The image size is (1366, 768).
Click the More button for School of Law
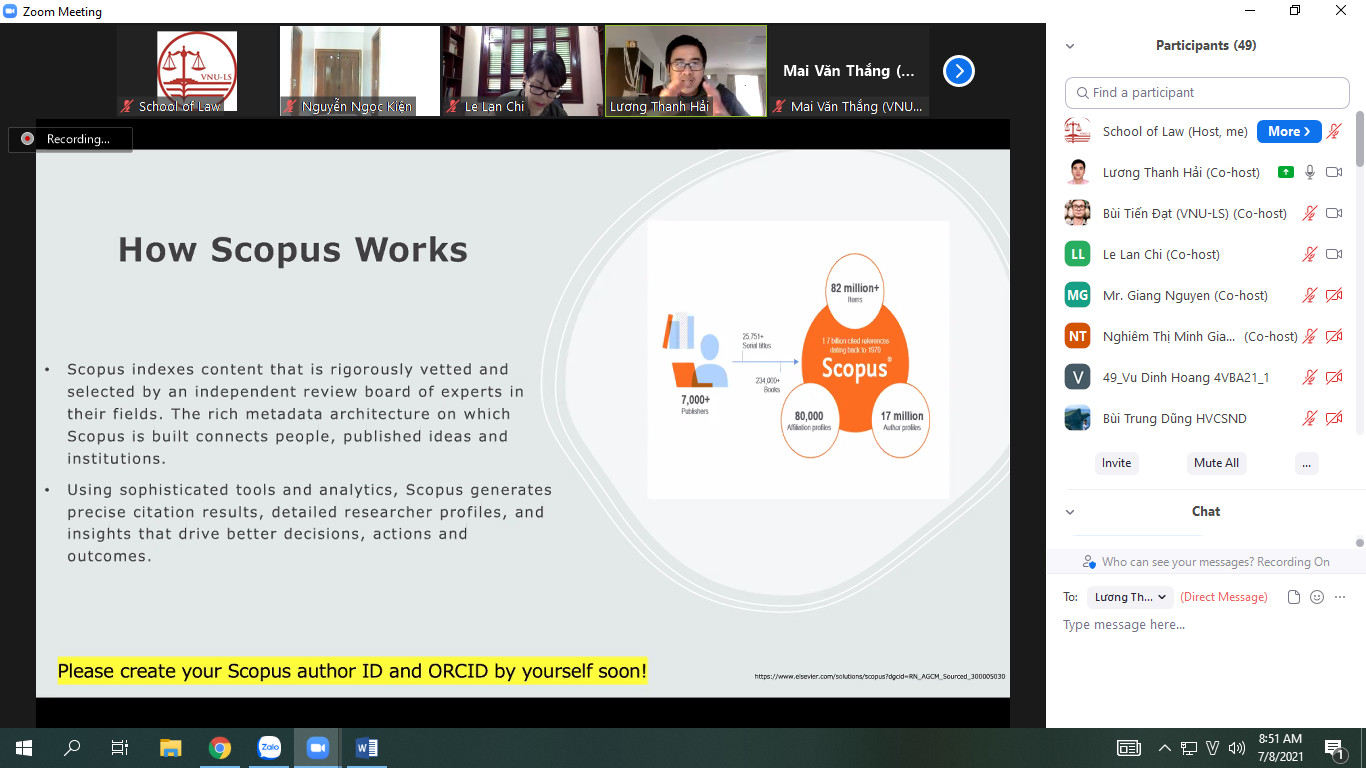(1288, 131)
